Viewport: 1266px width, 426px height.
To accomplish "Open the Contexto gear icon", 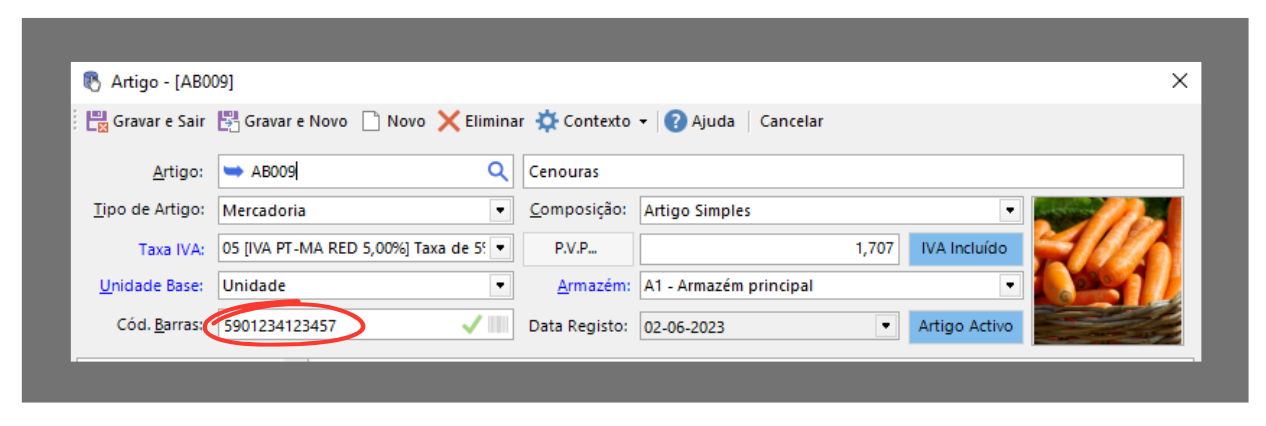I will 547,121.
